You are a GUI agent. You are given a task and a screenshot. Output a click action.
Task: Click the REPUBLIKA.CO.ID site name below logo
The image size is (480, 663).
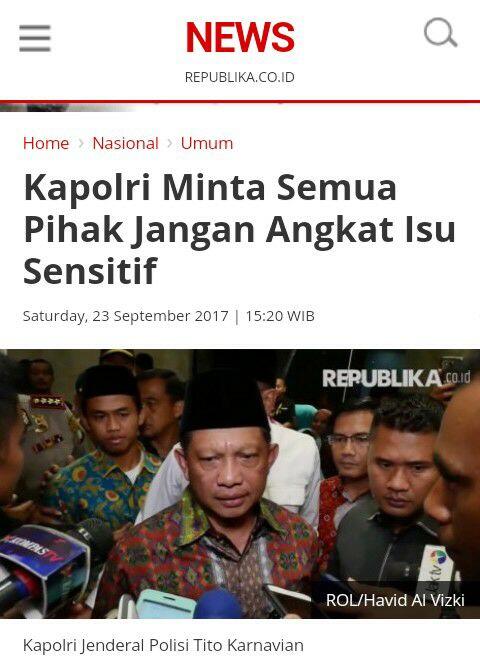click(240, 77)
